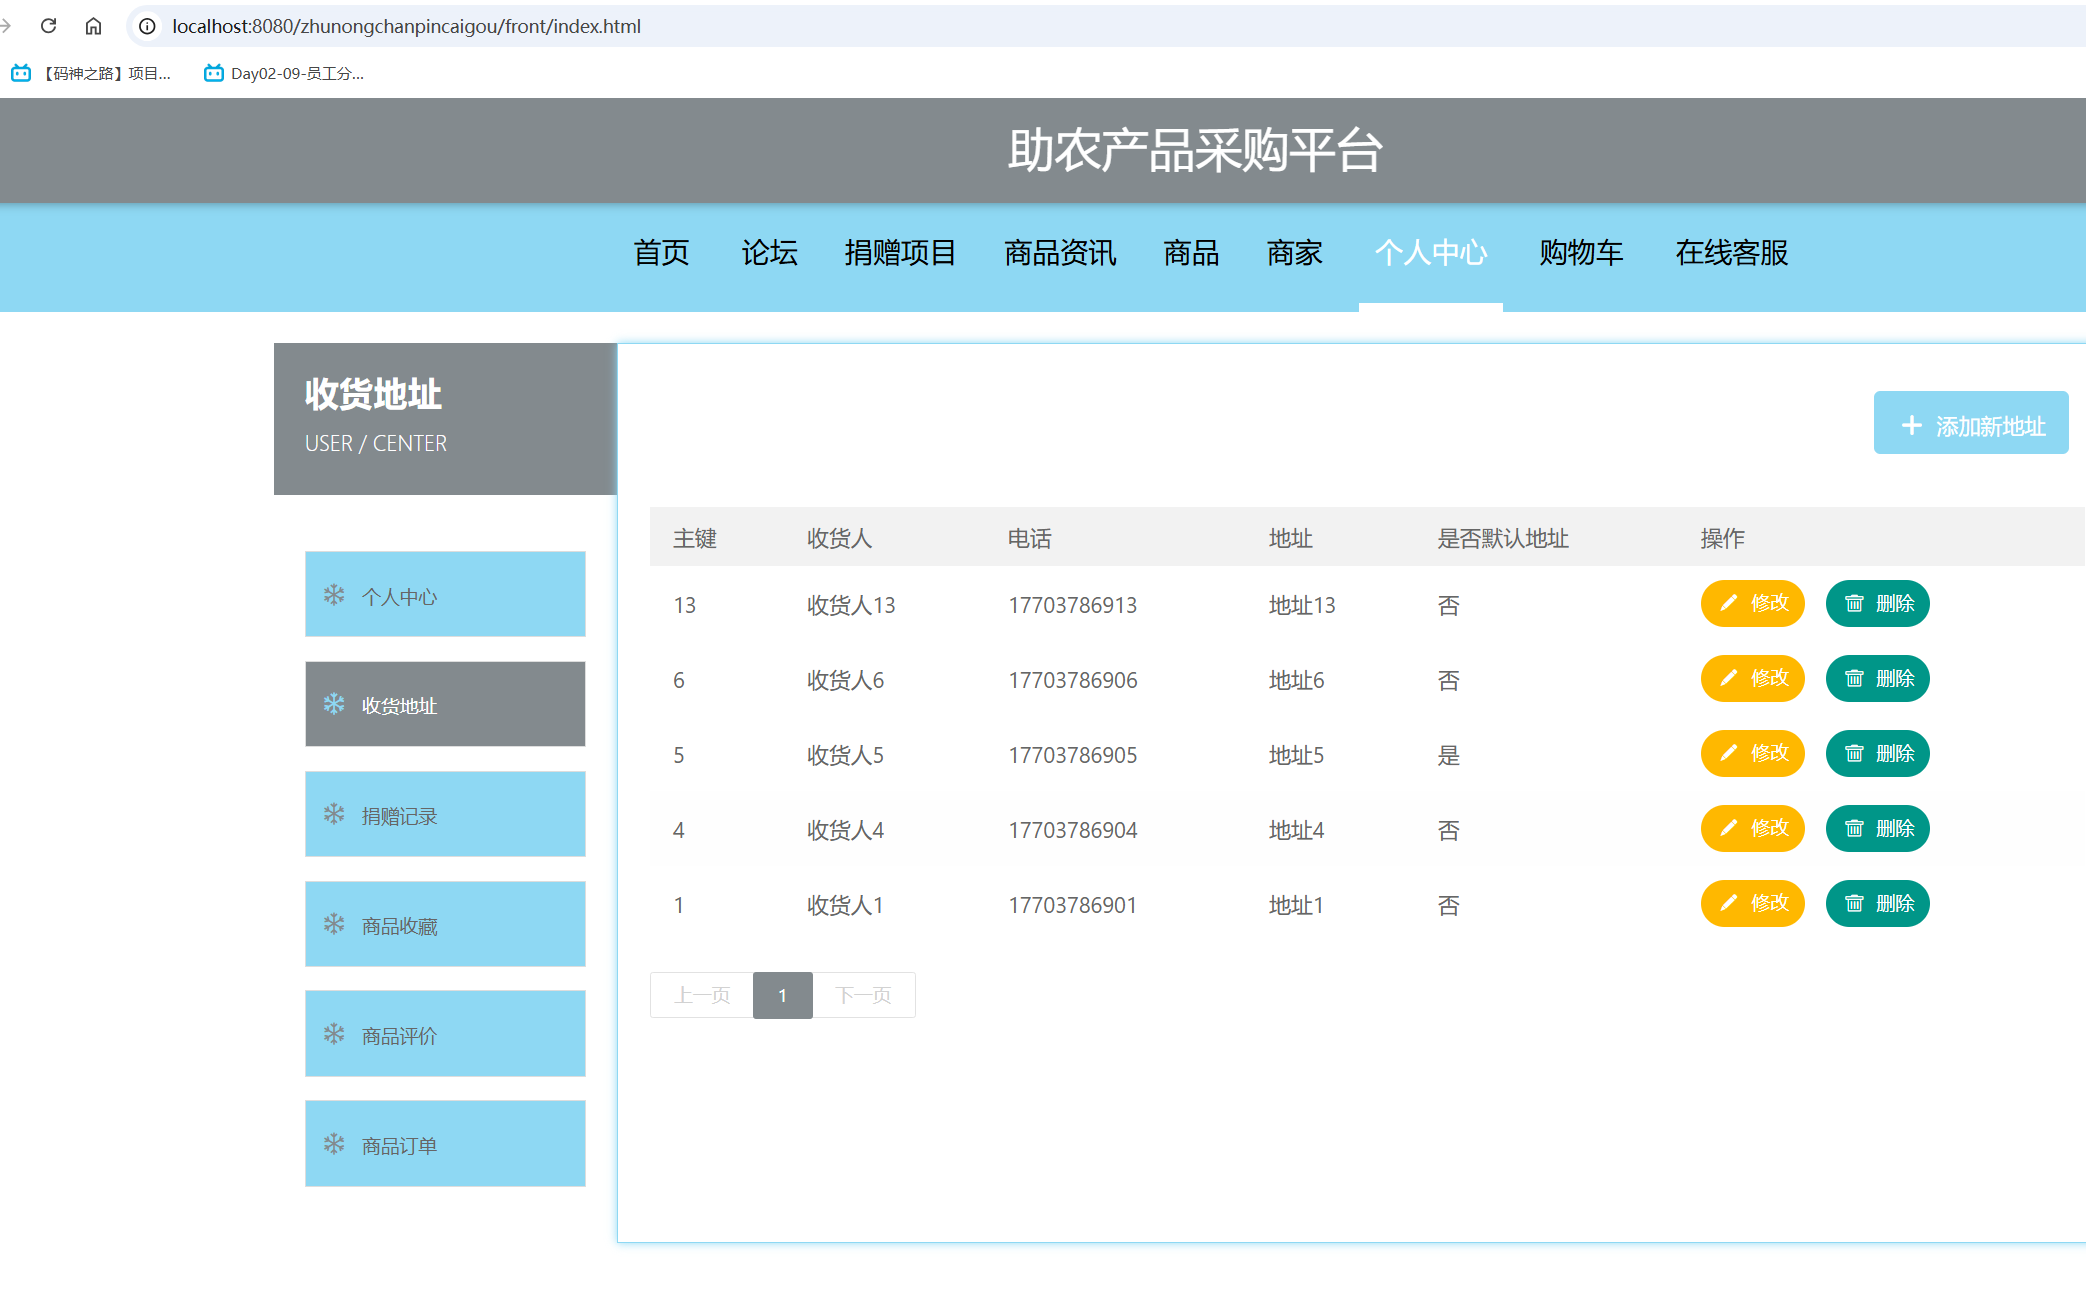The width and height of the screenshot is (2086, 1296).
Task: Click the 主键 column header
Action: click(695, 538)
